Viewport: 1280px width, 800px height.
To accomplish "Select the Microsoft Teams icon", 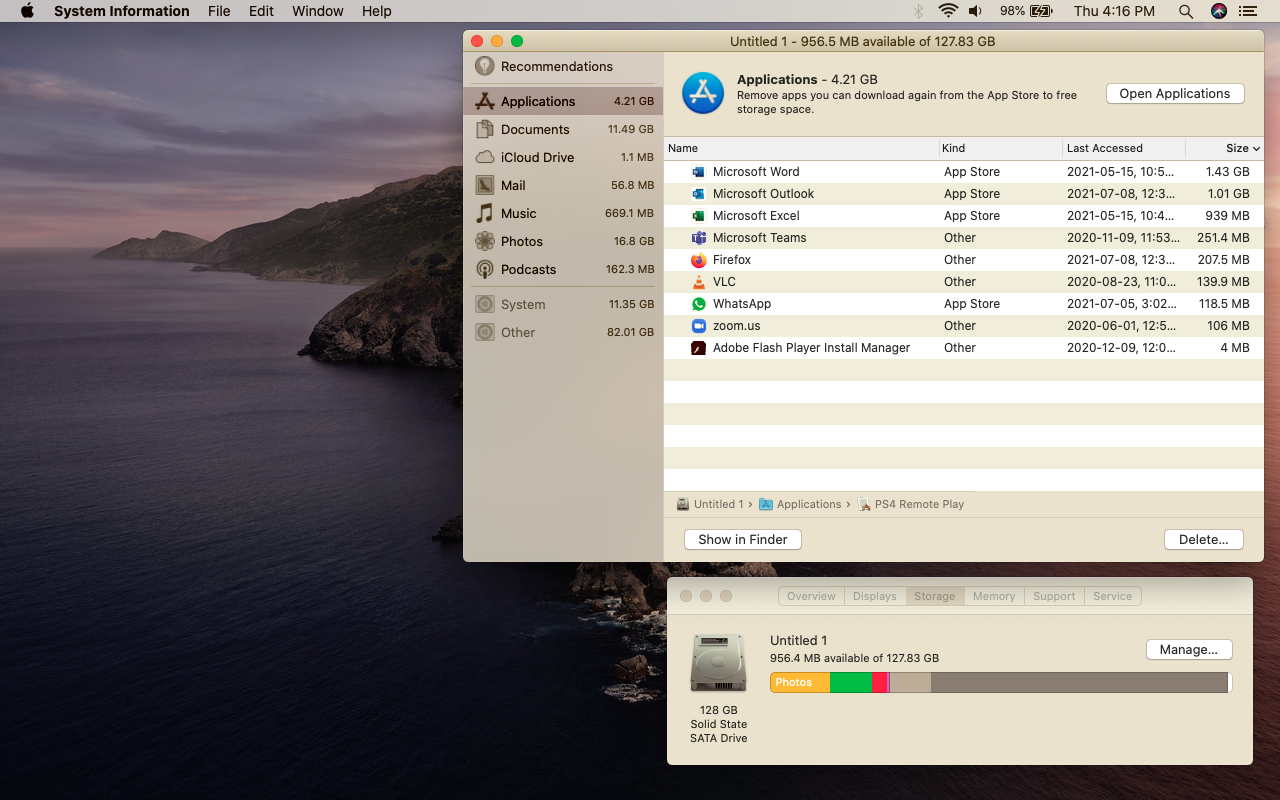I will coord(698,238).
